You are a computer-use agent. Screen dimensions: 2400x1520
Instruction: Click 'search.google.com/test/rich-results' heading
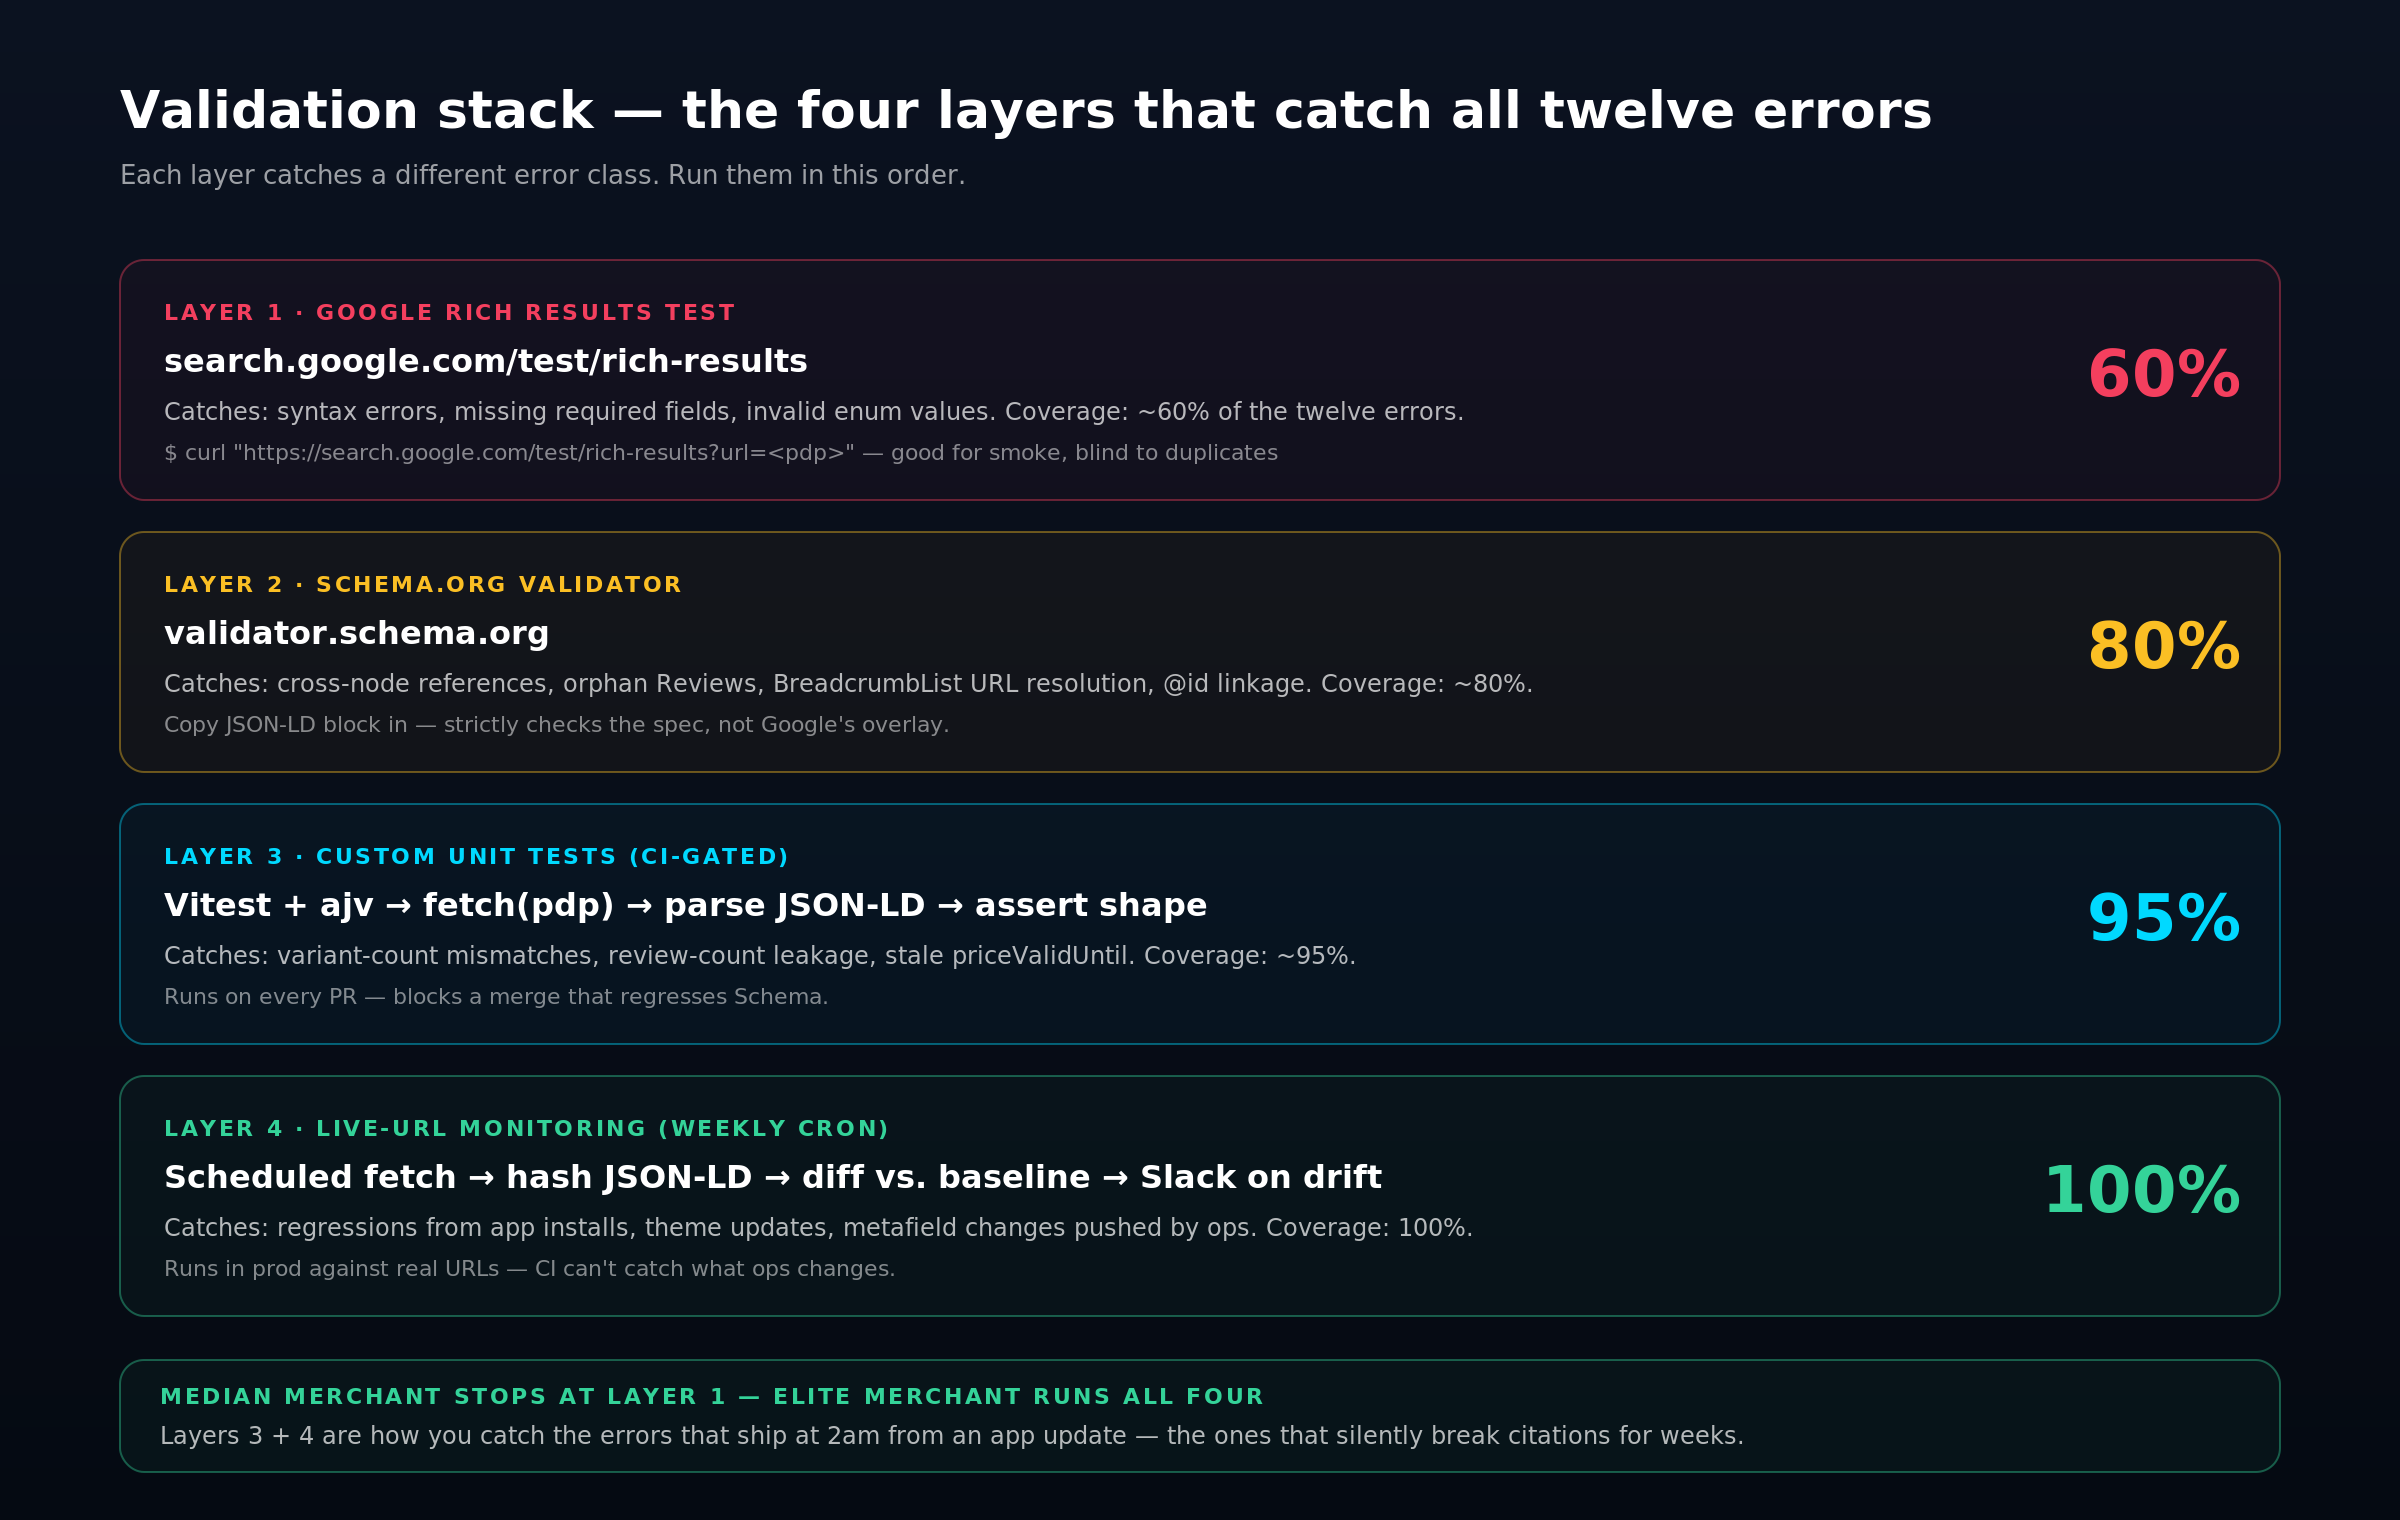click(486, 362)
